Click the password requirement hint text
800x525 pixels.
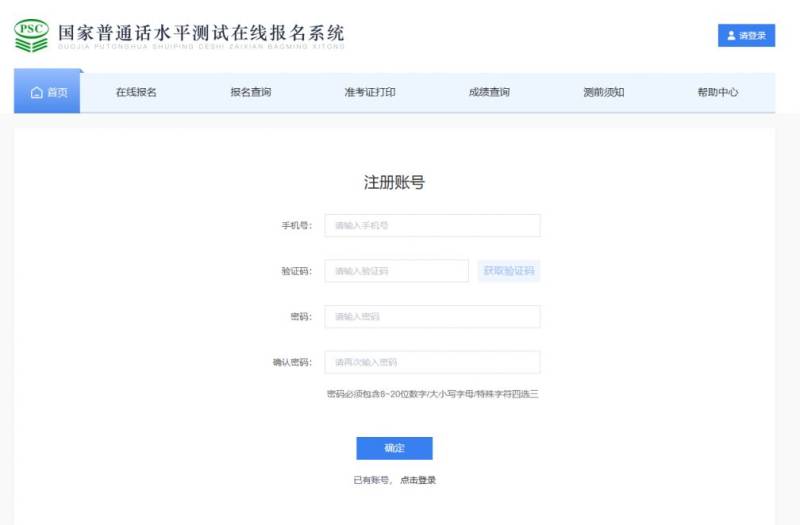coord(432,394)
